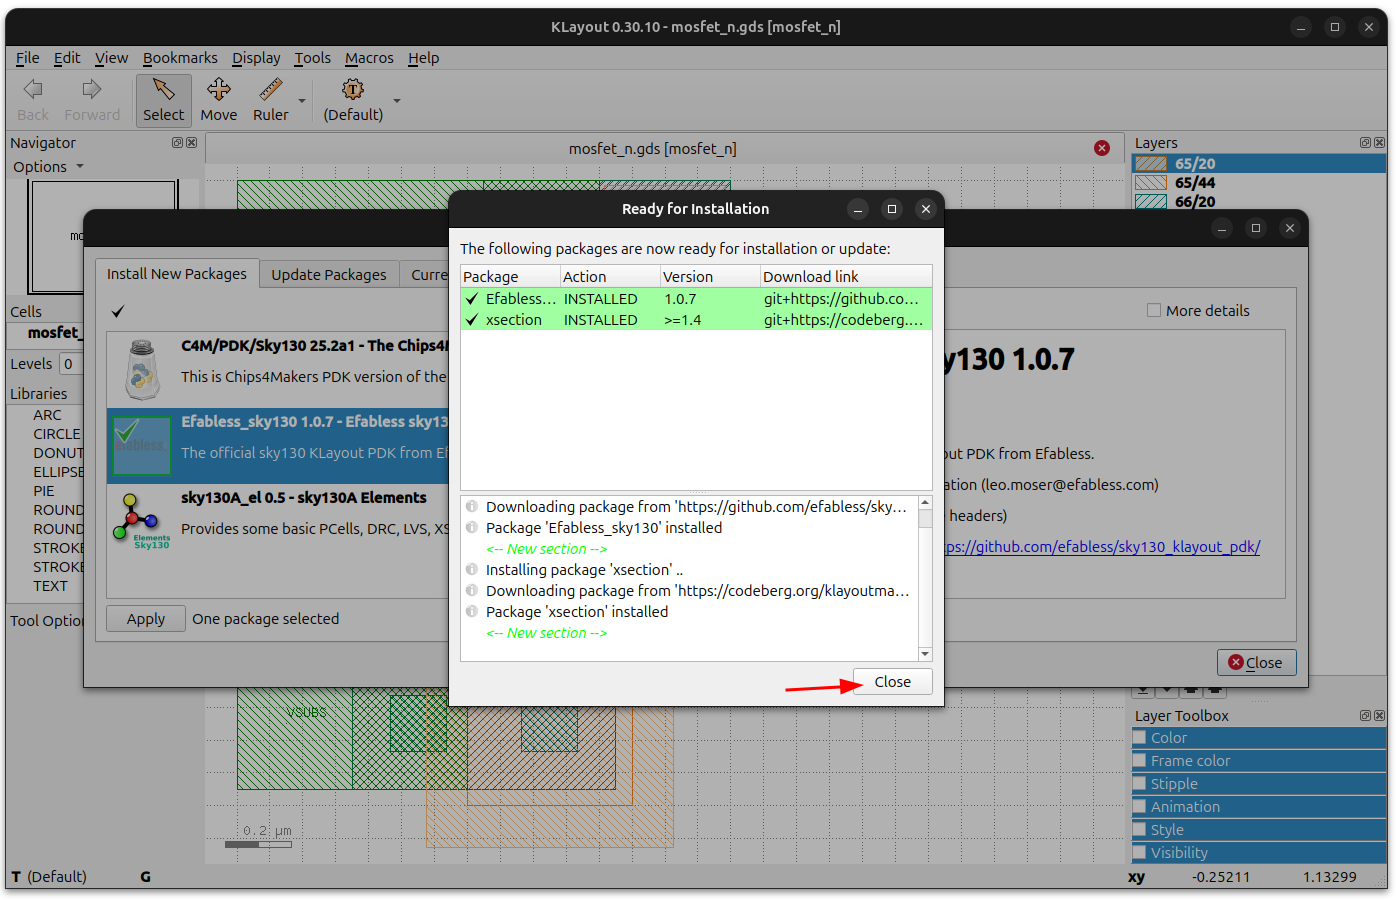Open the File menu

click(28, 58)
